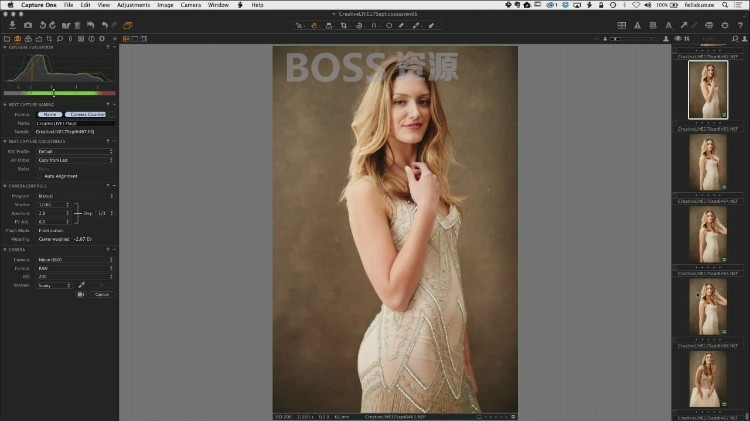Click the orange Copy adjustments icon

tap(128, 25)
